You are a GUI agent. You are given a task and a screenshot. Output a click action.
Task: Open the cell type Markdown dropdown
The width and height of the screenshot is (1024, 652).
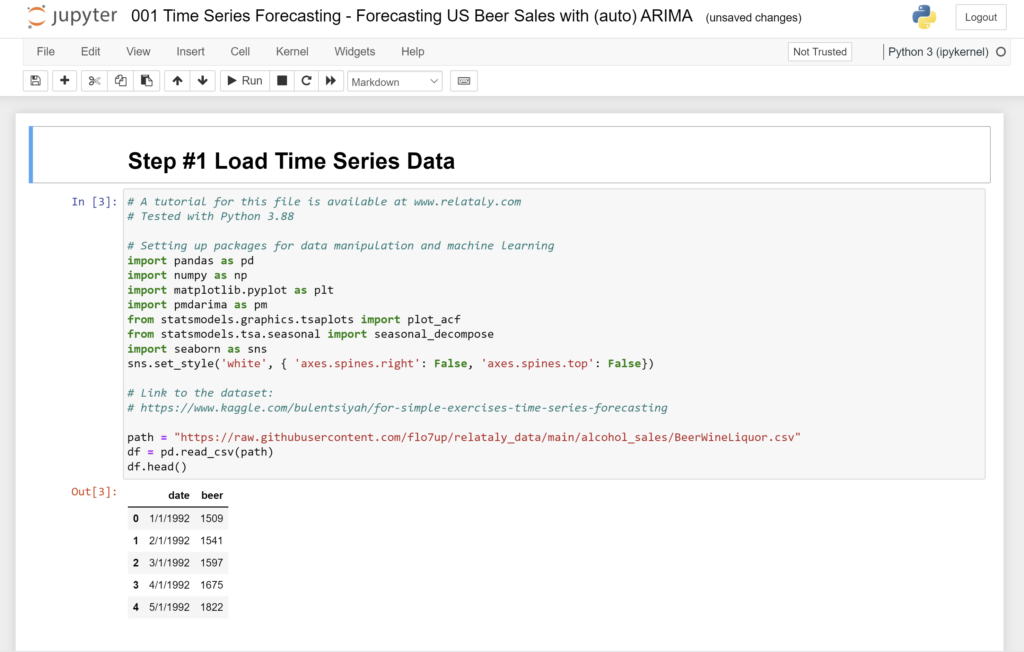click(394, 82)
